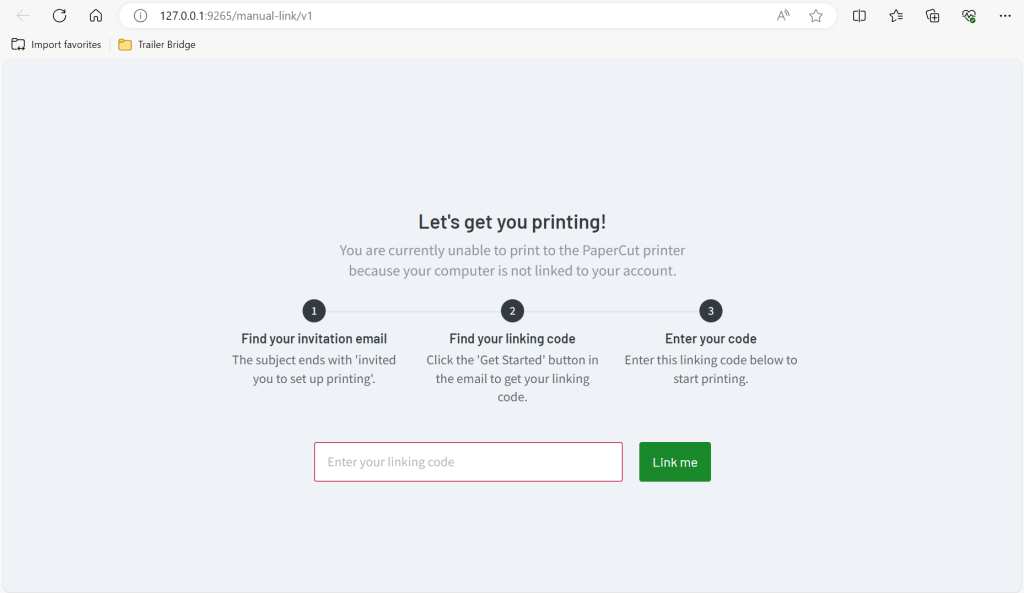Open Read aloud from address bar

(x=782, y=16)
